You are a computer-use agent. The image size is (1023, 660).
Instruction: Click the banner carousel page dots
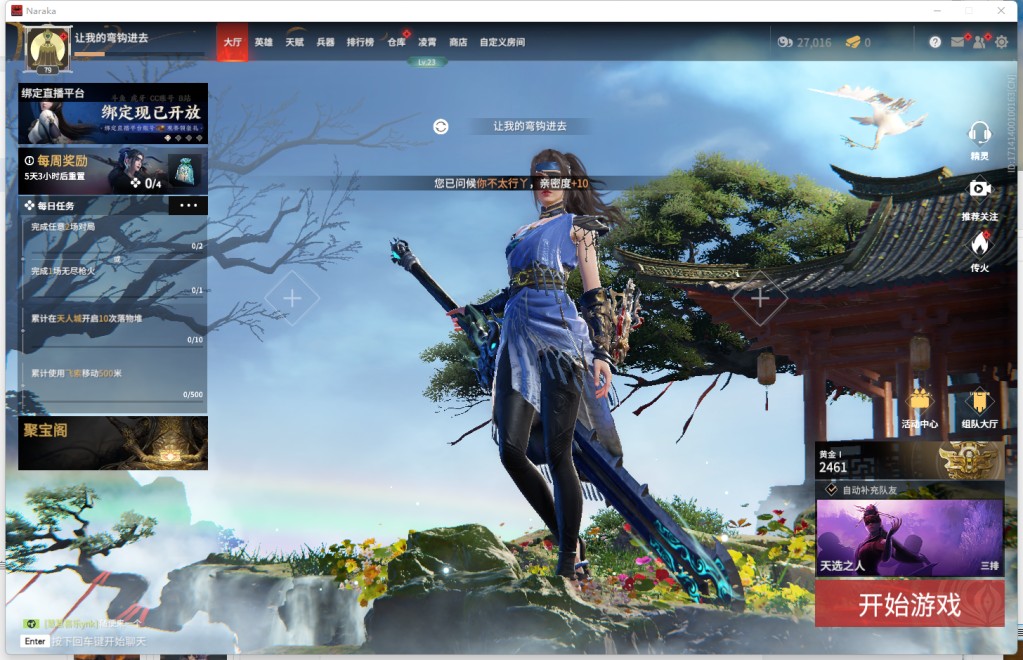click(183, 138)
